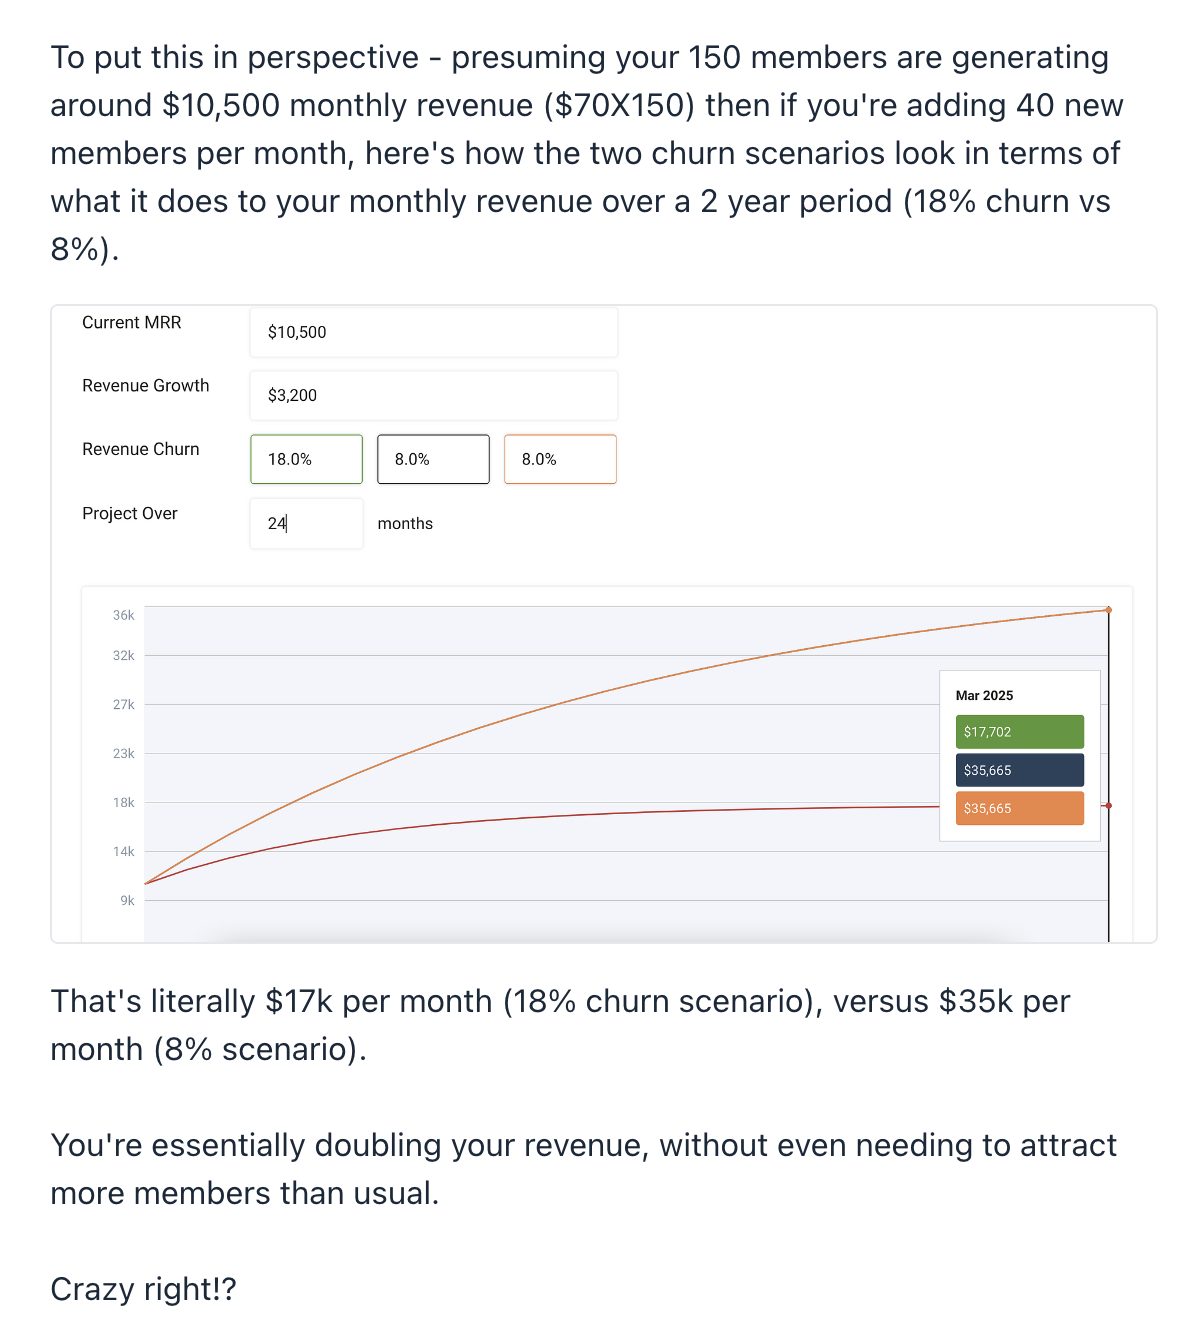Click the 18k y-axis label
The image size is (1198, 1324).
coord(123,802)
